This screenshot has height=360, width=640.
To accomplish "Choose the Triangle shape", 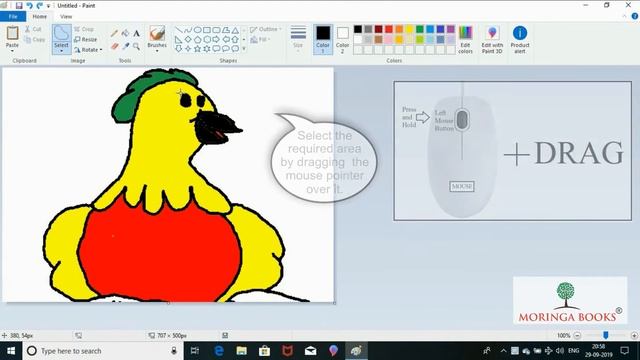I will pyautogui.click(x=235, y=30).
